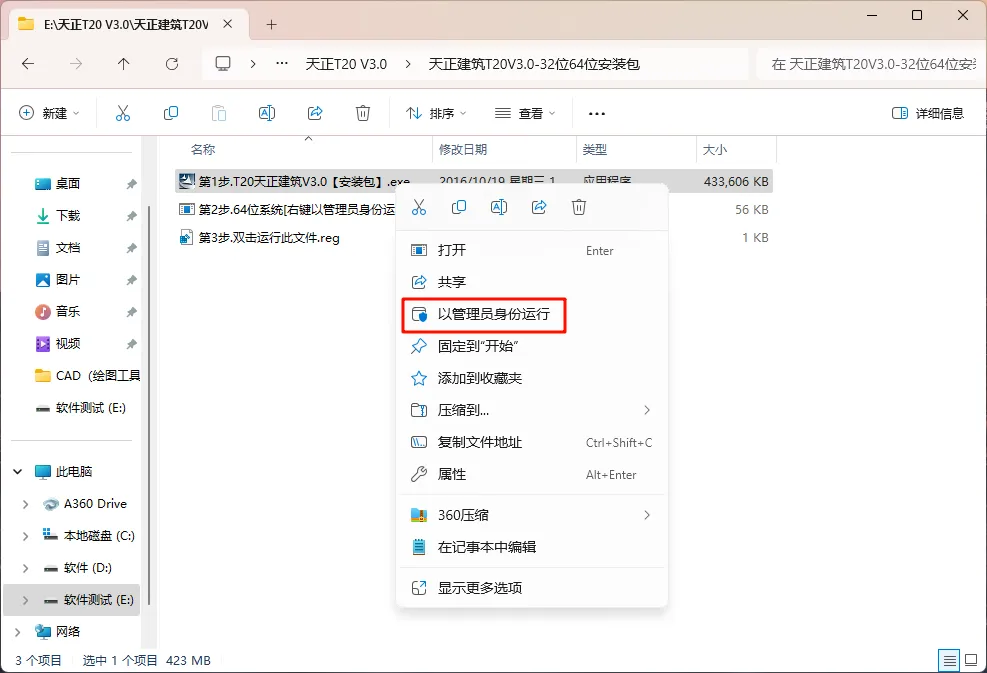Open the 排序 sort dropdown
The image size is (987, 673).
436,113
